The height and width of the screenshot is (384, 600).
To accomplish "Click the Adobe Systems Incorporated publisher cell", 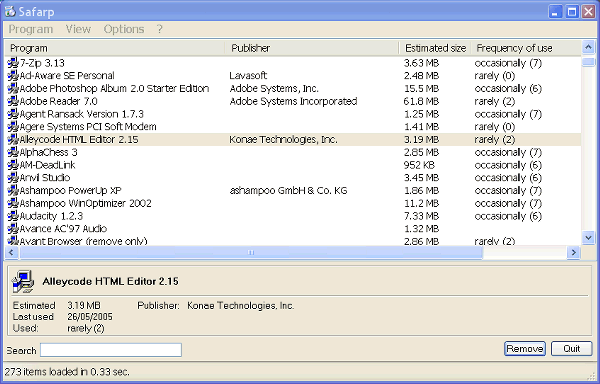I will (x=293, y=101).
